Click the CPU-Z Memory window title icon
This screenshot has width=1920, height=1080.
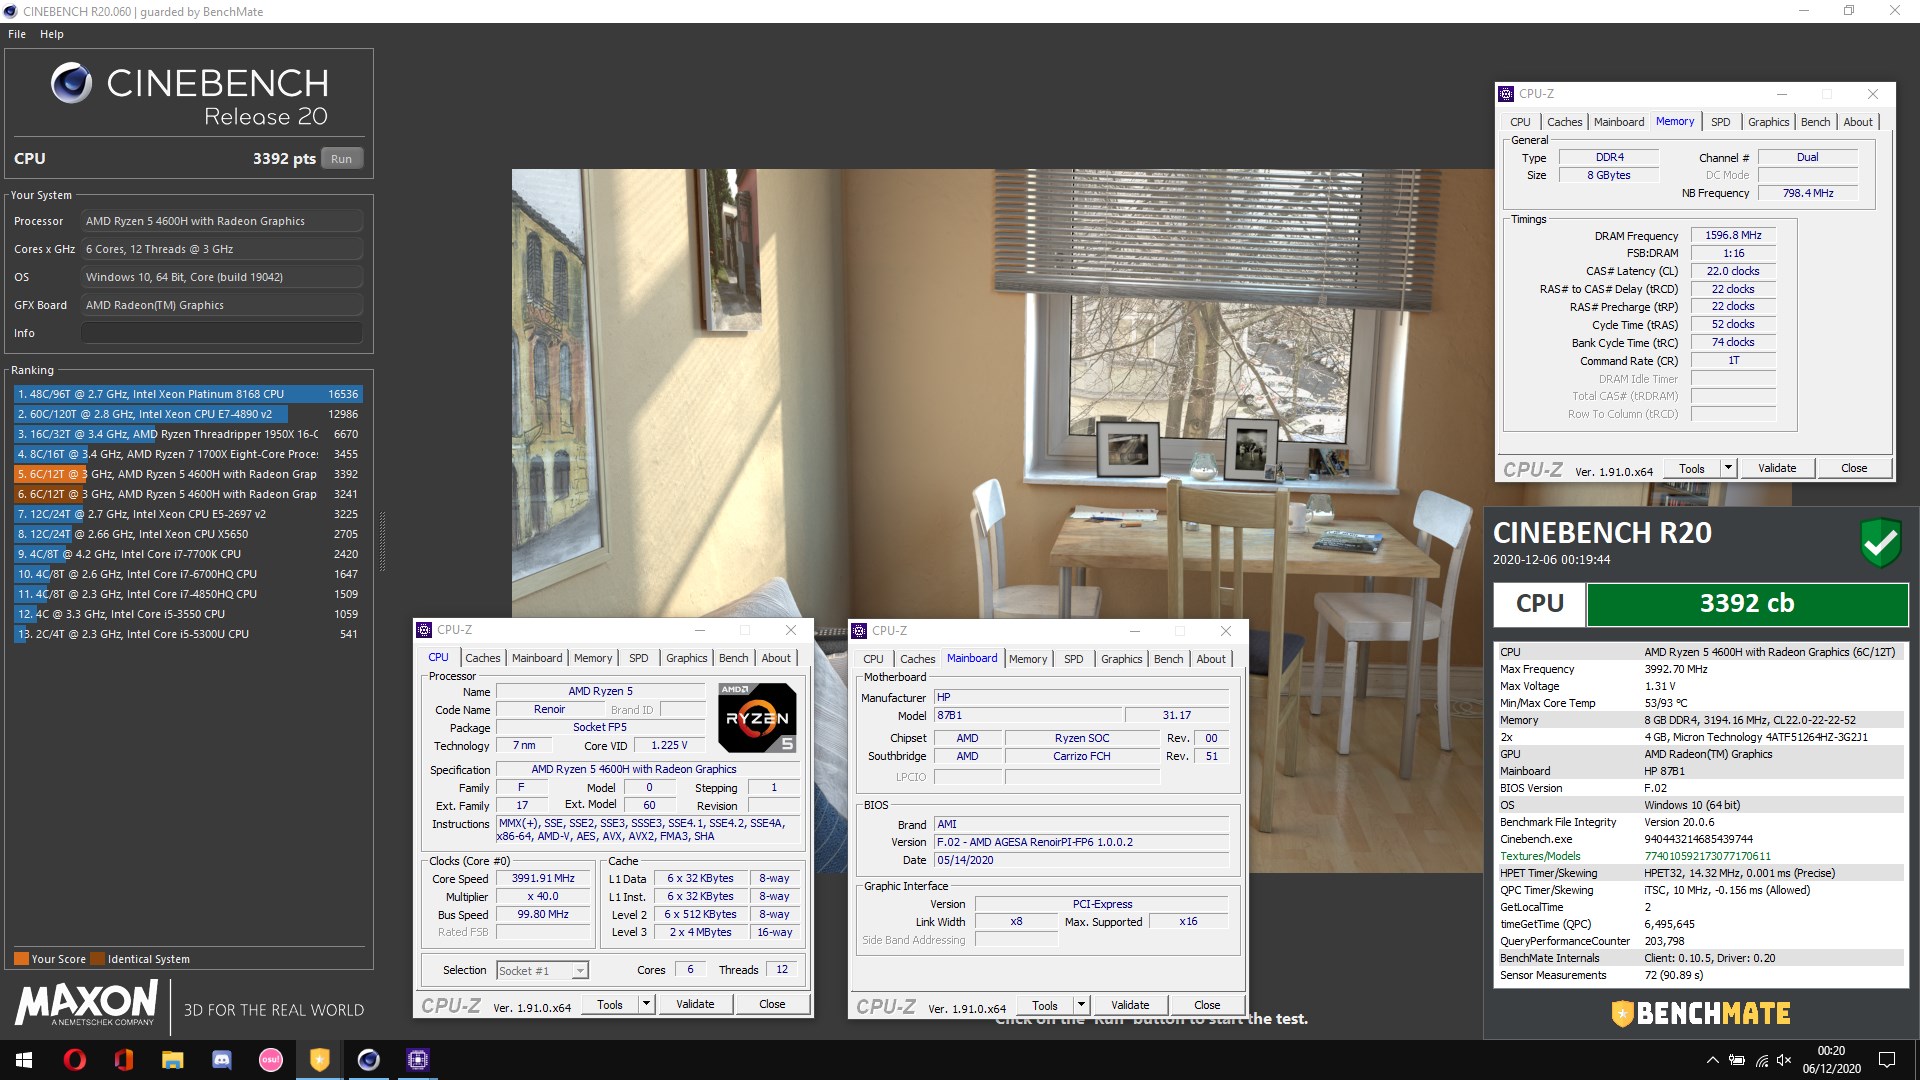(x=1506, y=94)
